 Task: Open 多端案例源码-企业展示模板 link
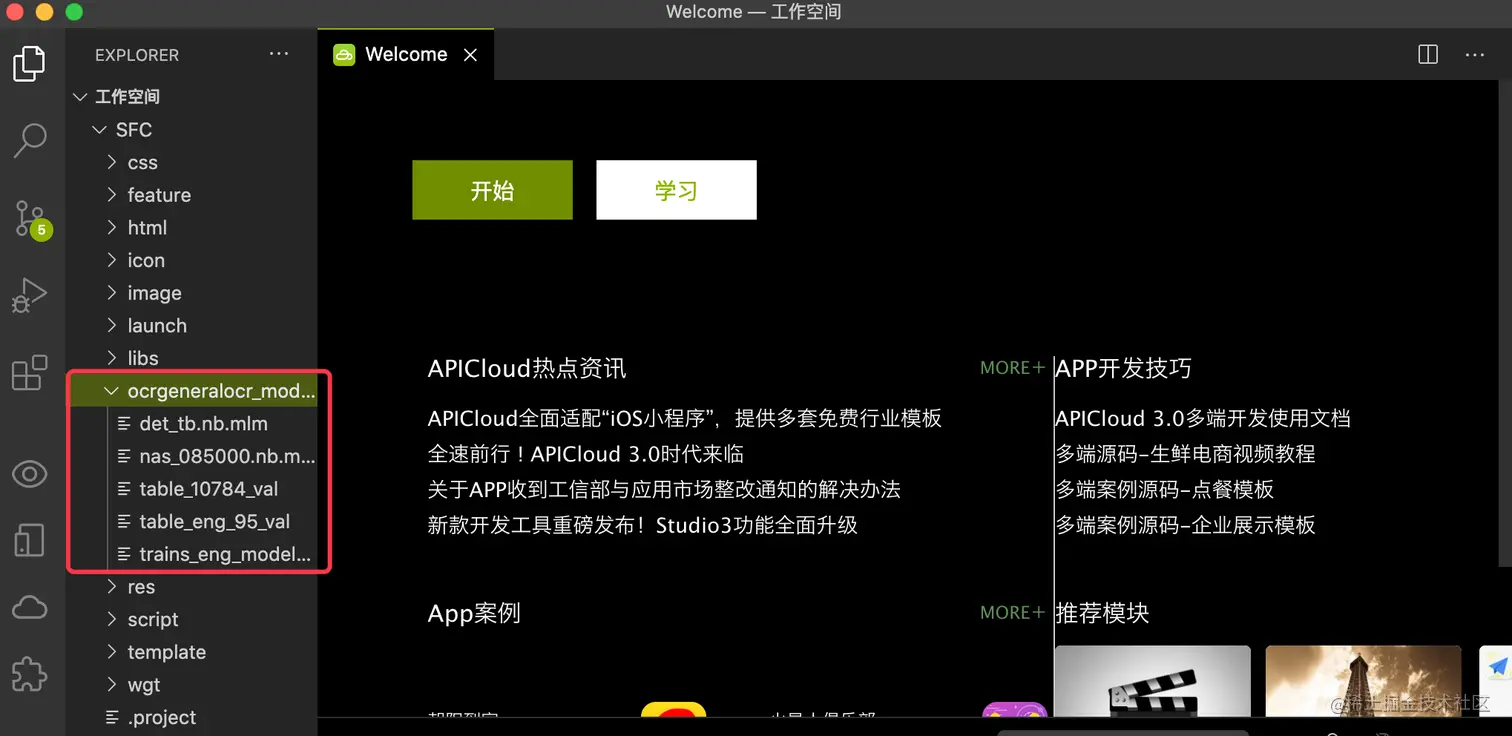tap(1186, 525)
